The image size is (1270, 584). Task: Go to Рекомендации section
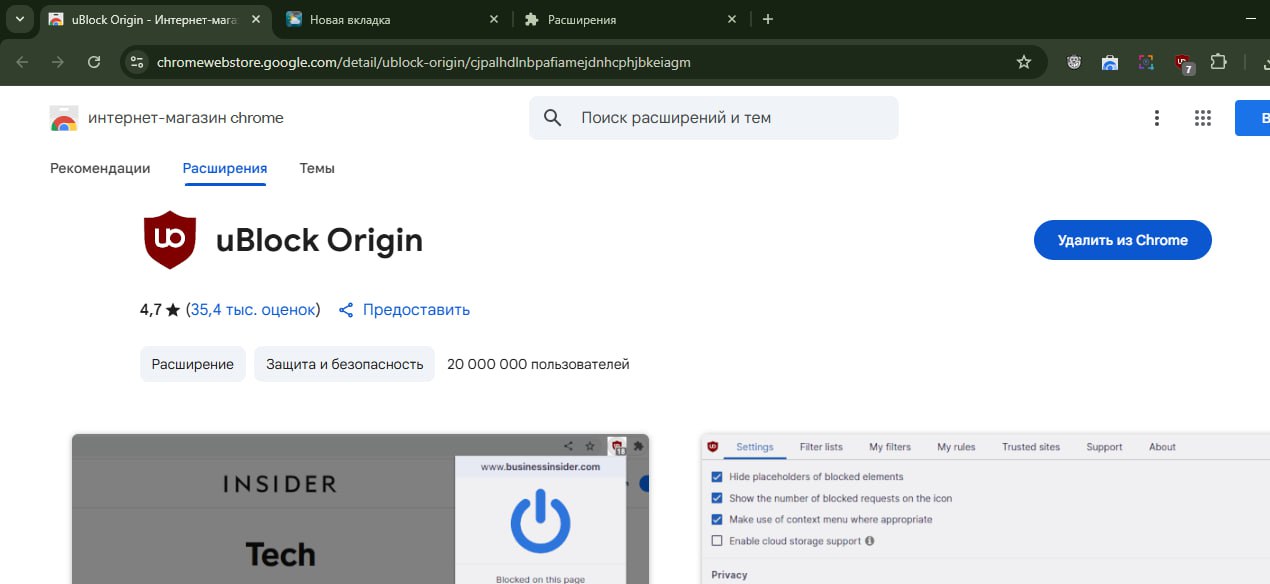tap(100, 168)
